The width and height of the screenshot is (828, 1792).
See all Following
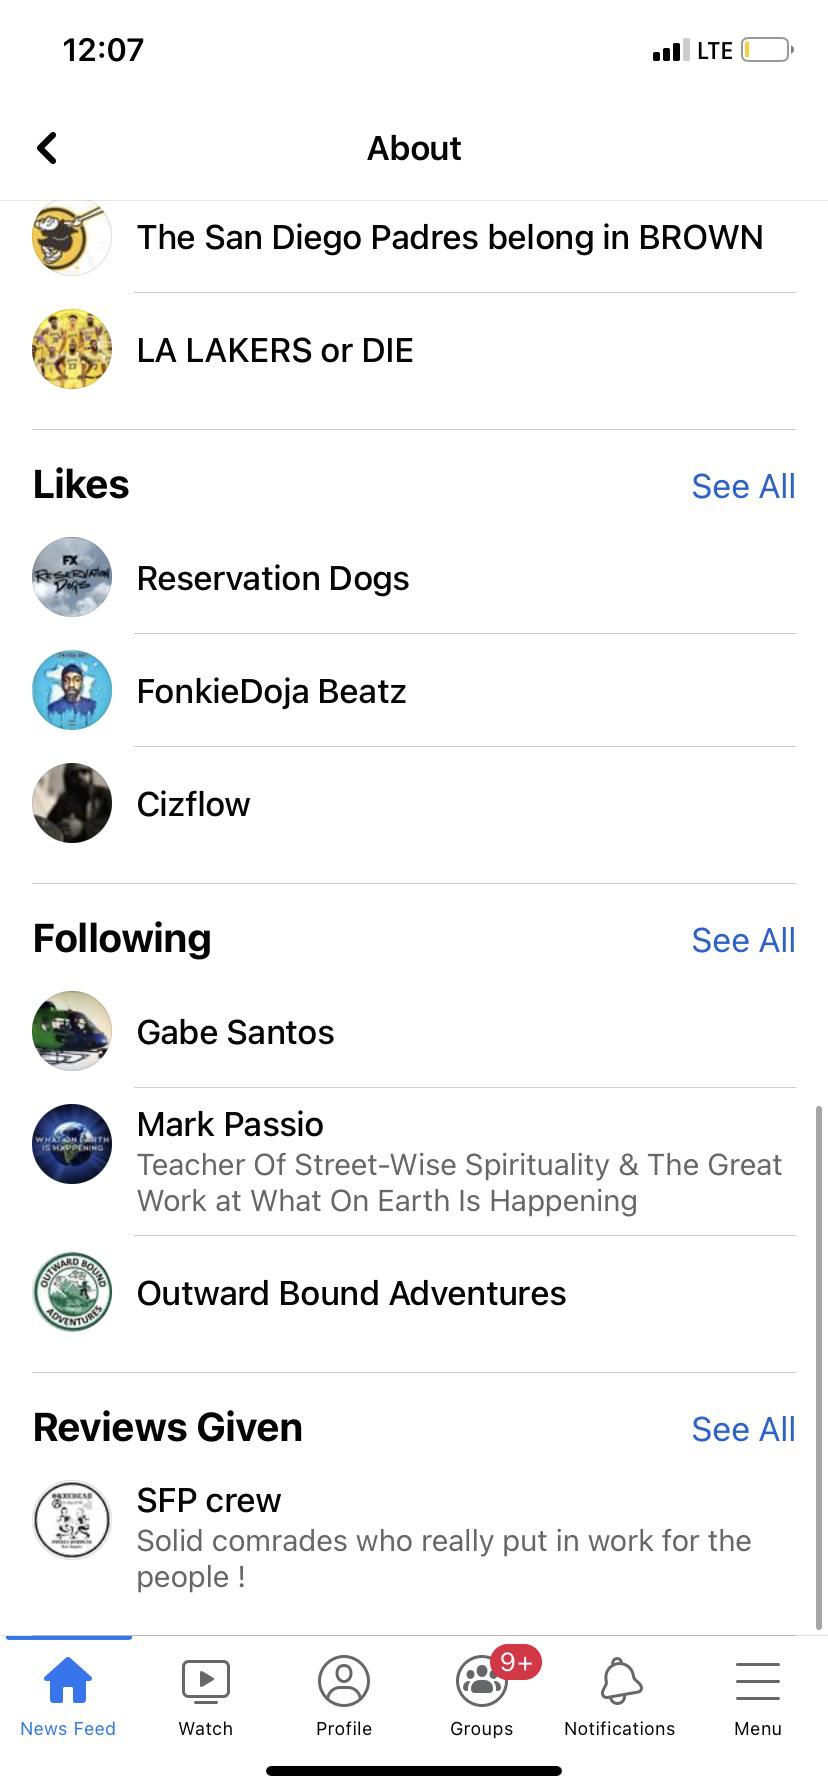pyautogui.click(x=743, y=940)
